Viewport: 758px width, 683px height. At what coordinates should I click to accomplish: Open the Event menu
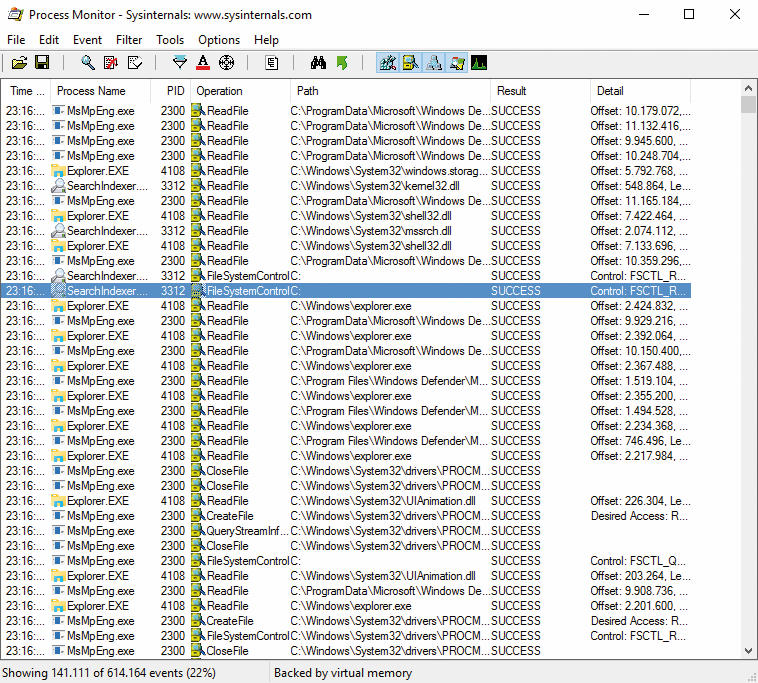(87, 40)
